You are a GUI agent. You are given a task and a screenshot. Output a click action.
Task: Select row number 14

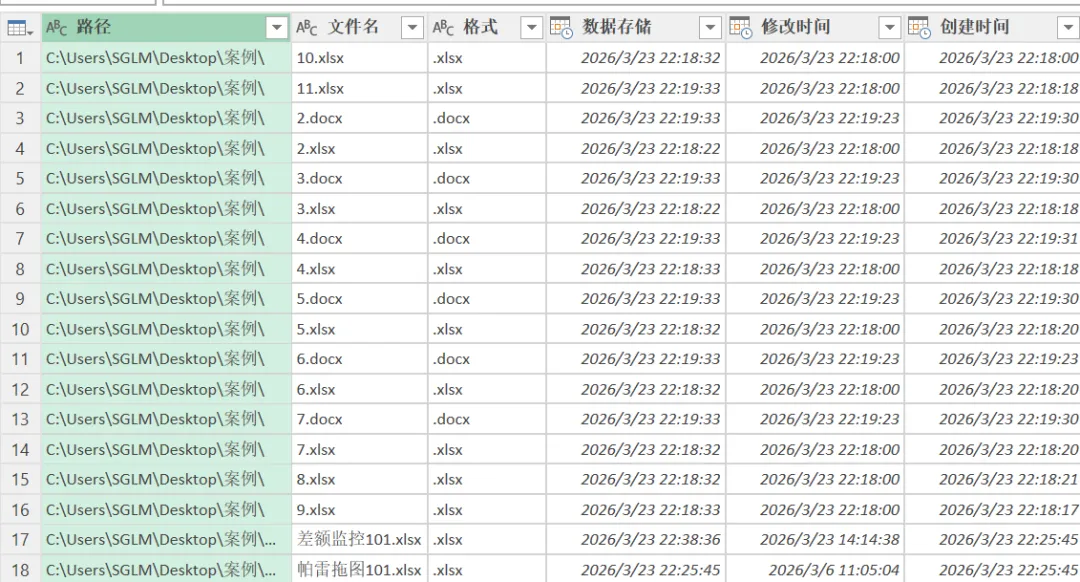pos(20,450)
